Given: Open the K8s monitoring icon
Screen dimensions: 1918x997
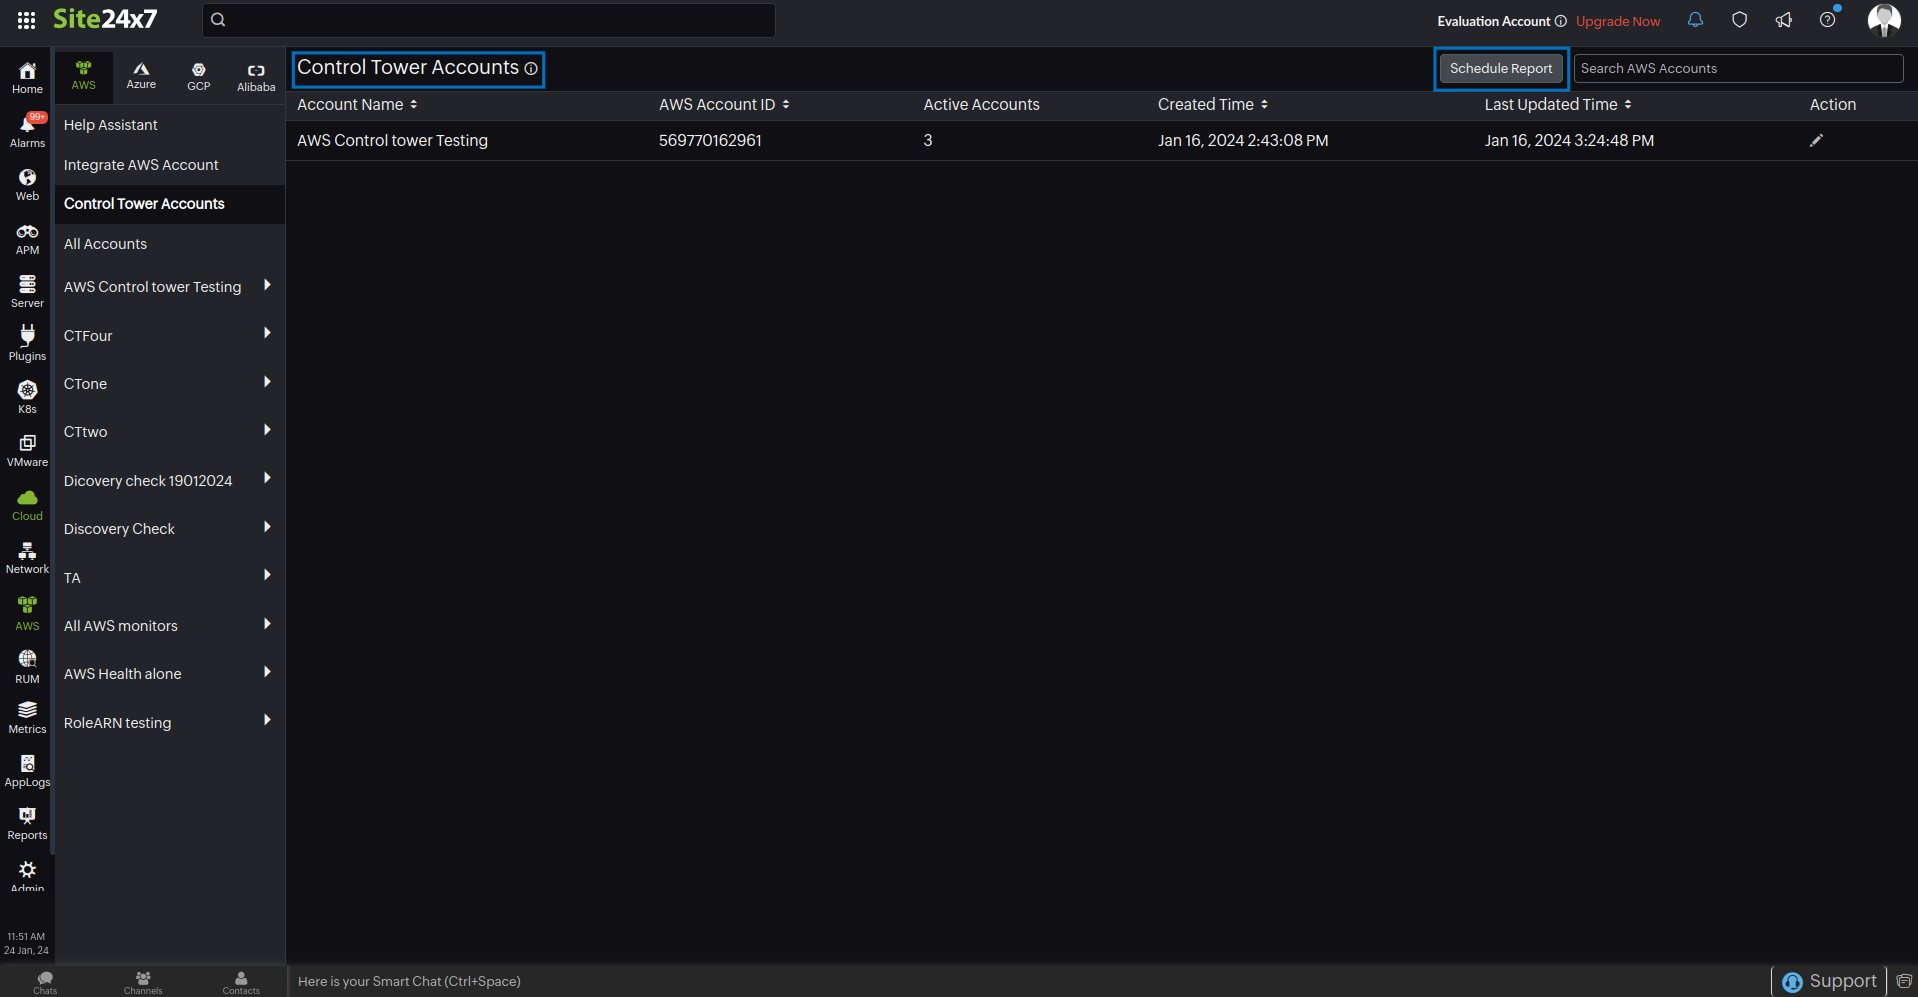Looking at the screenshot, I should click(x=27, y=396).
